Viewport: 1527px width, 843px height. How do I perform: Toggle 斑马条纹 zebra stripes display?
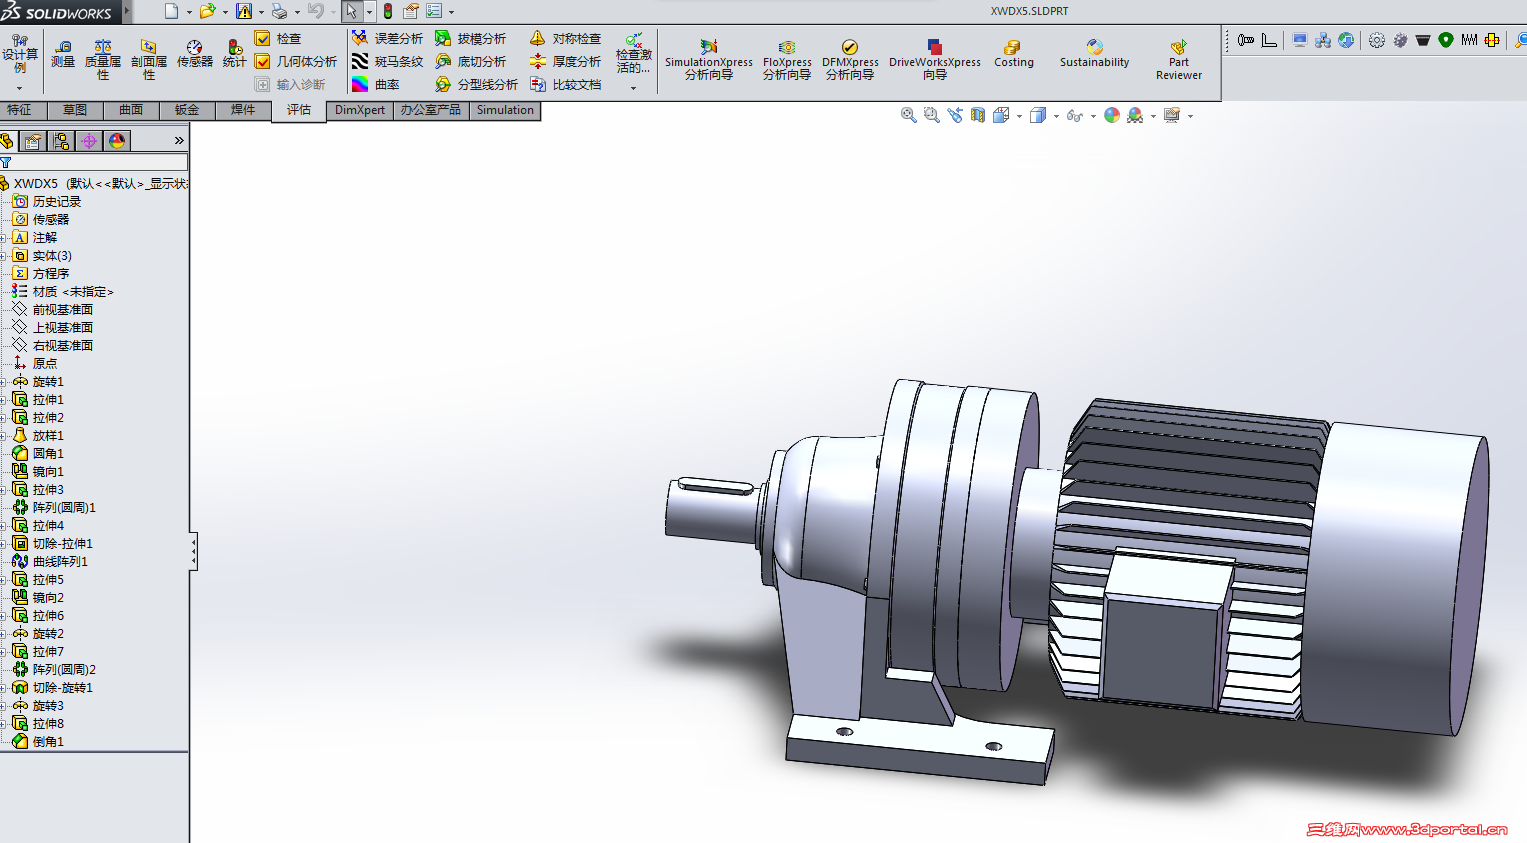387,61
